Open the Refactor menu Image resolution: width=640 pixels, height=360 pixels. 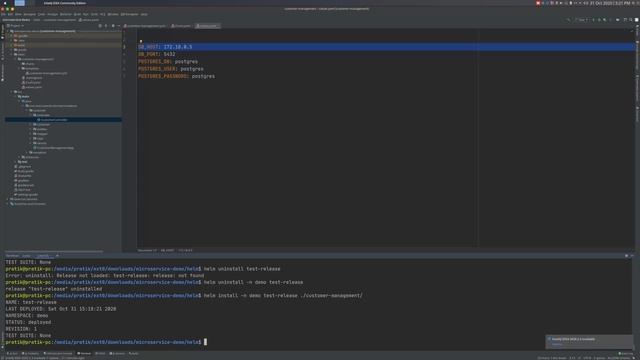[x=65, y=14]
